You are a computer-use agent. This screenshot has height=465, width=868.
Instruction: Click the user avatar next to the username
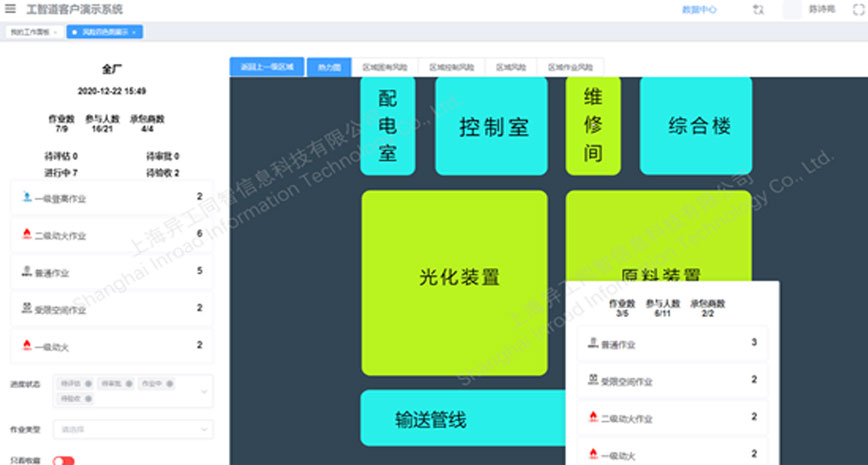(x=792, y=9)
